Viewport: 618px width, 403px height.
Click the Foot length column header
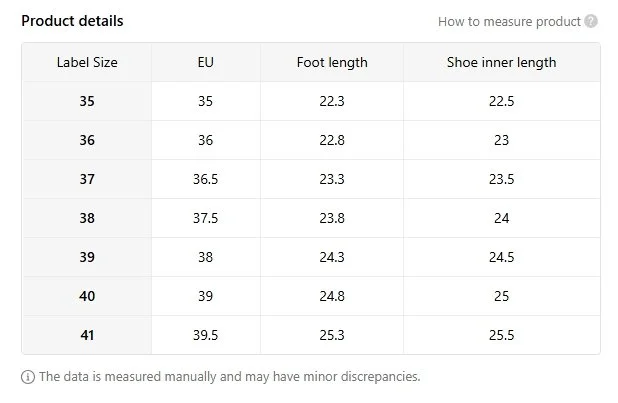pos(332,62)
